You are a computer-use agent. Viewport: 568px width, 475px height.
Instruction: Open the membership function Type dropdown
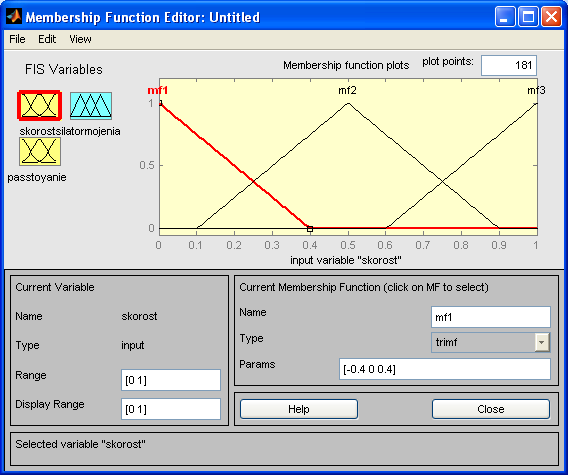click(x=490, y=342)
